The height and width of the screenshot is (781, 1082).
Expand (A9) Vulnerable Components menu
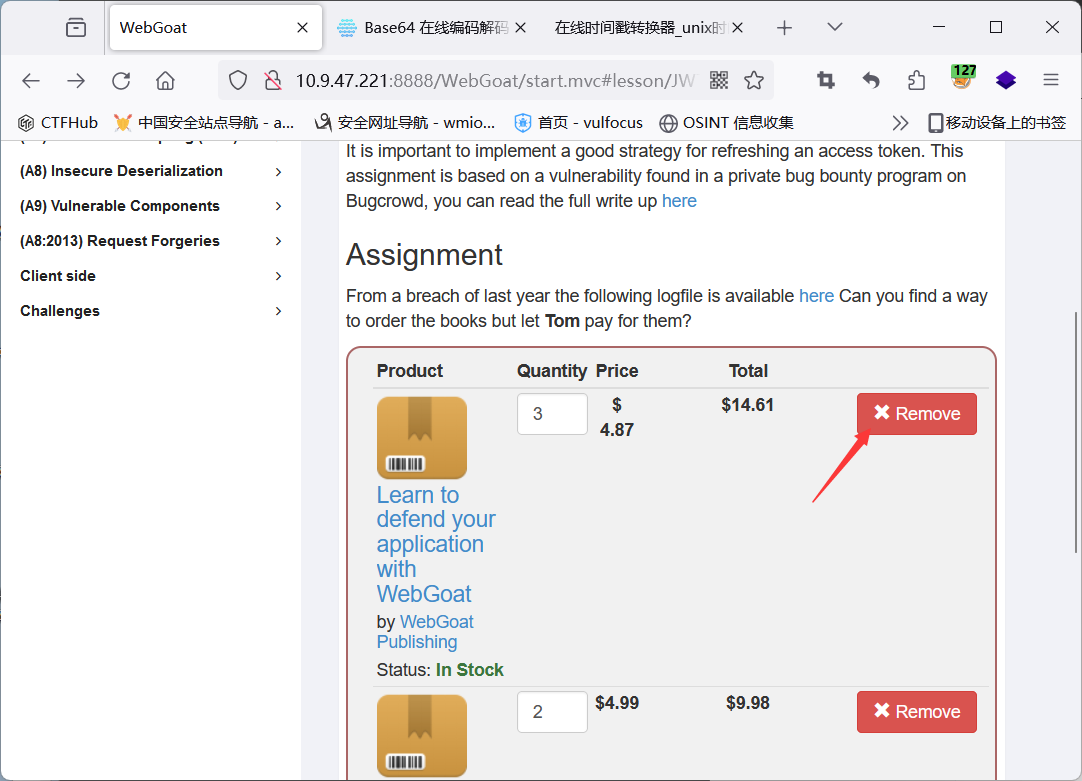[x=150, y=206]
